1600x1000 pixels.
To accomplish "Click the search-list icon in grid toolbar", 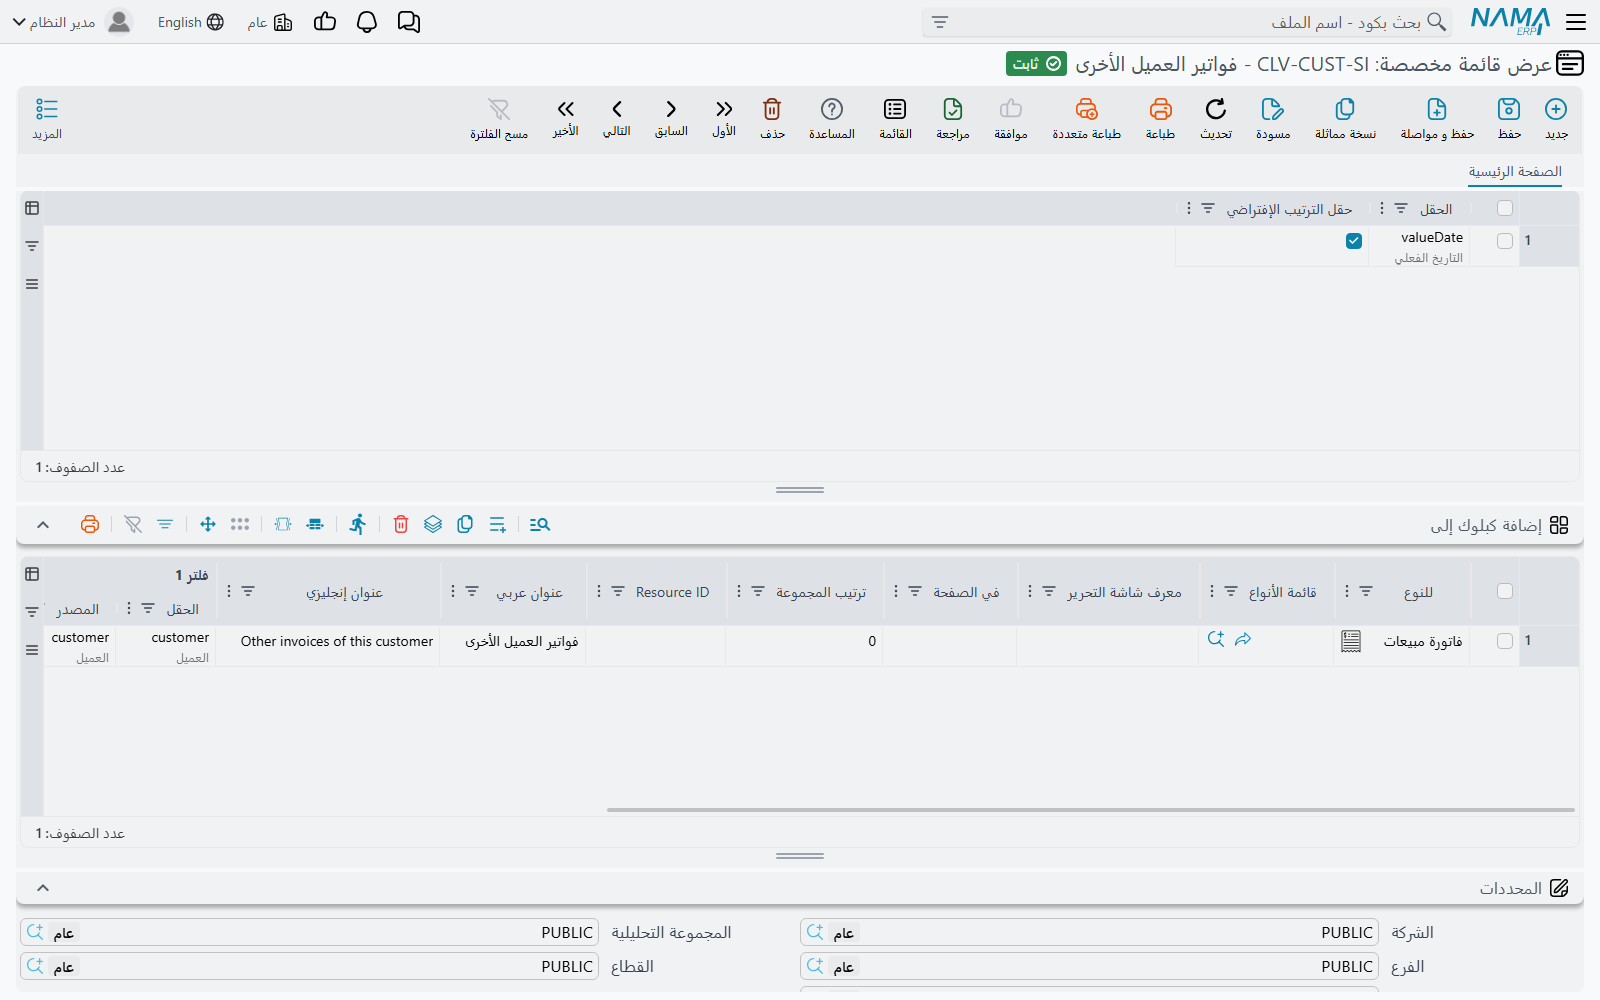I will (540, 524).
